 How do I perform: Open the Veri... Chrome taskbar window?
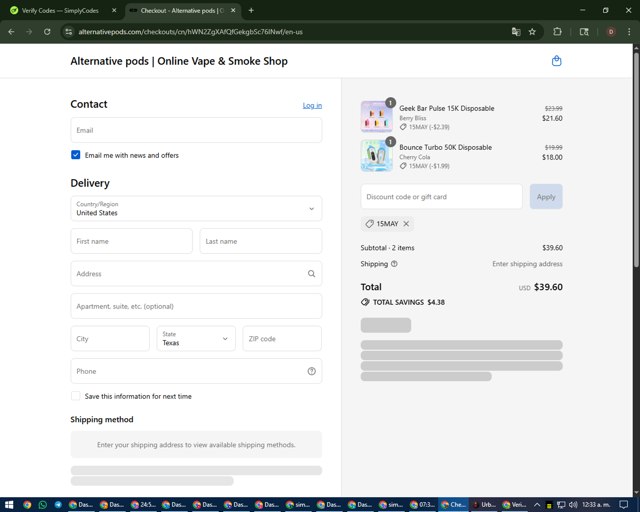515,505
